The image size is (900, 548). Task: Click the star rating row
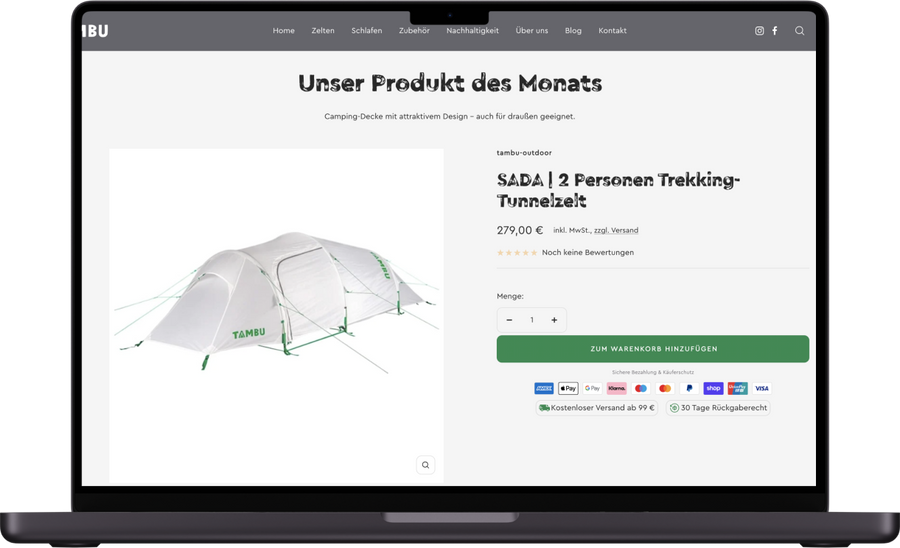tap(565, 252)
